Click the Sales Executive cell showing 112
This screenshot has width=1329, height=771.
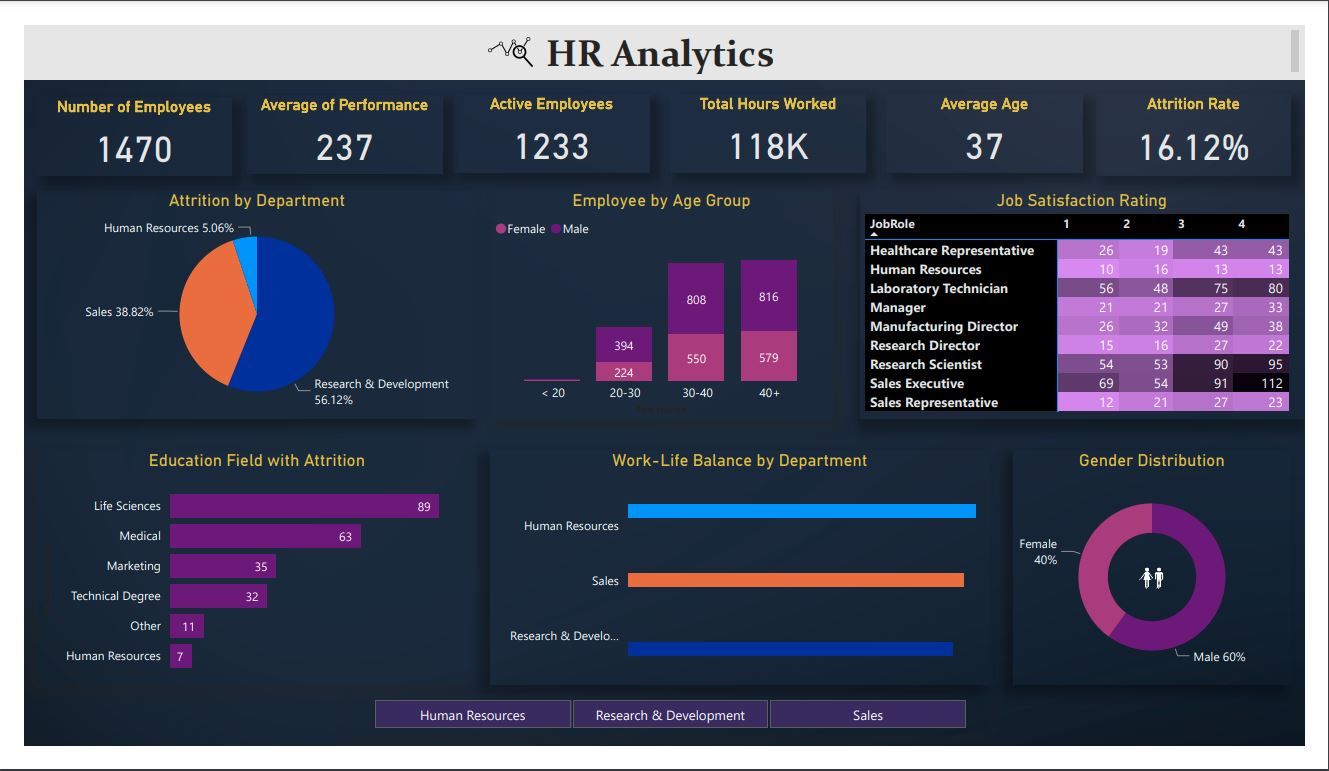[1260, 383]
